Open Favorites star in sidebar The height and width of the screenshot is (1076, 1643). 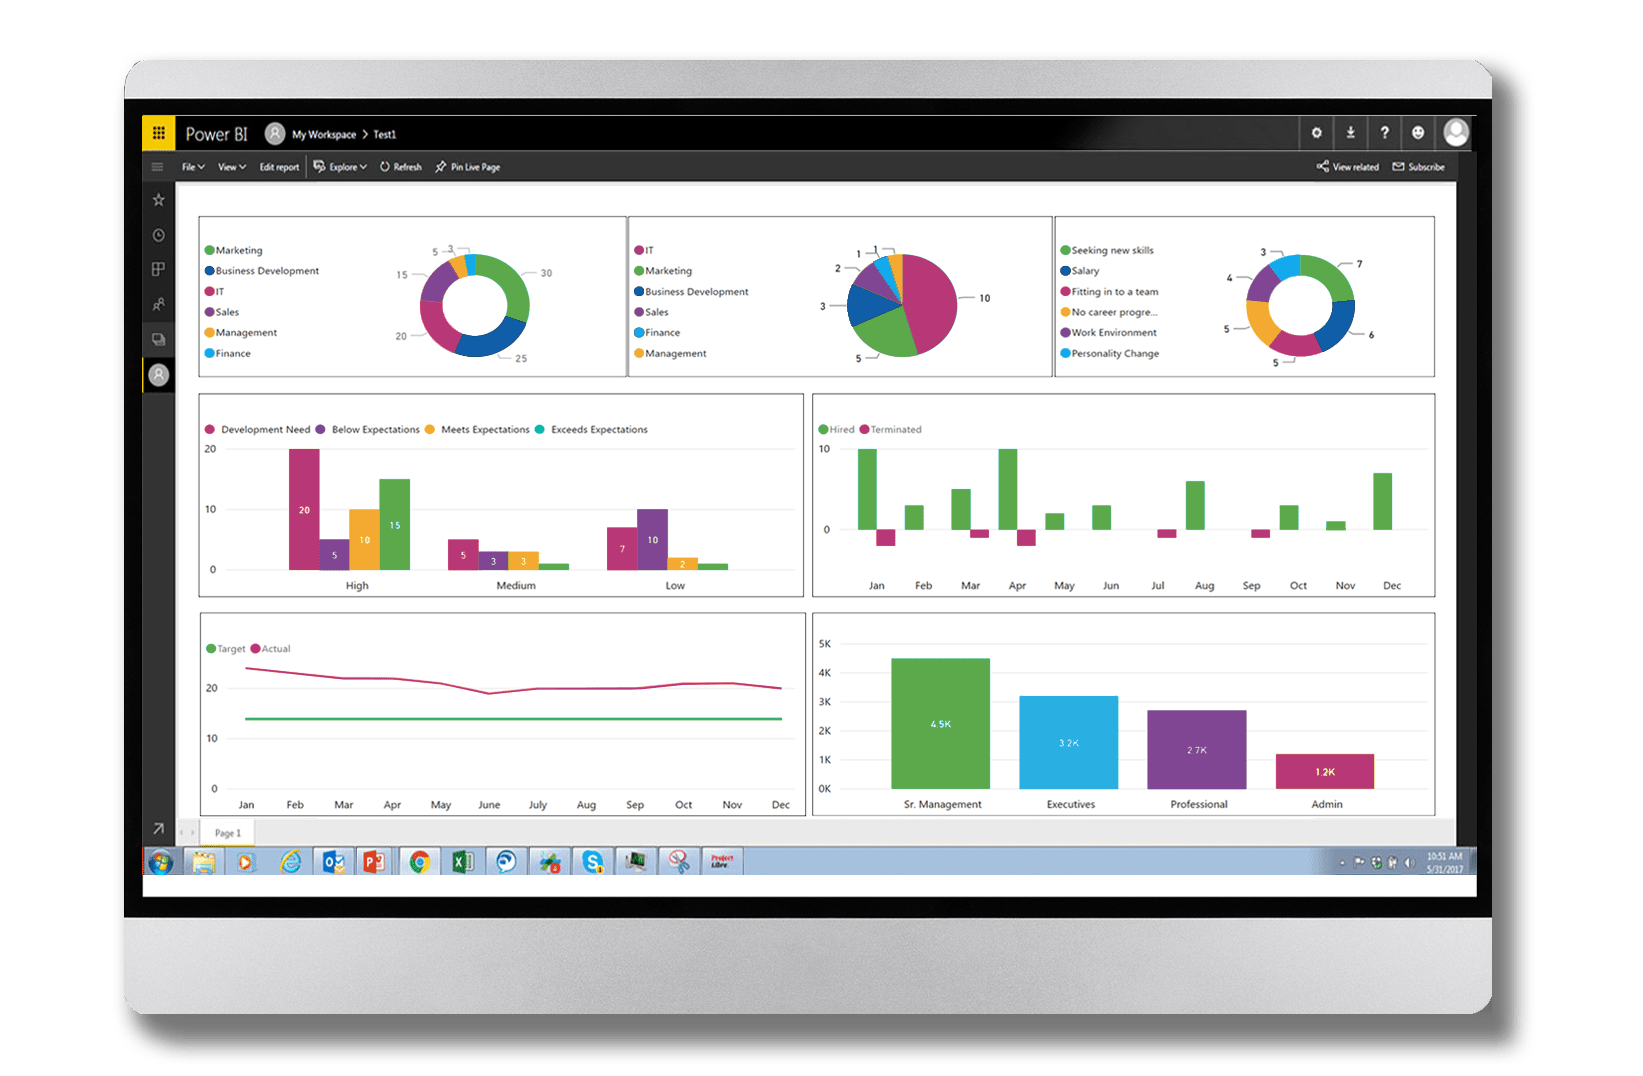[158, 200]
